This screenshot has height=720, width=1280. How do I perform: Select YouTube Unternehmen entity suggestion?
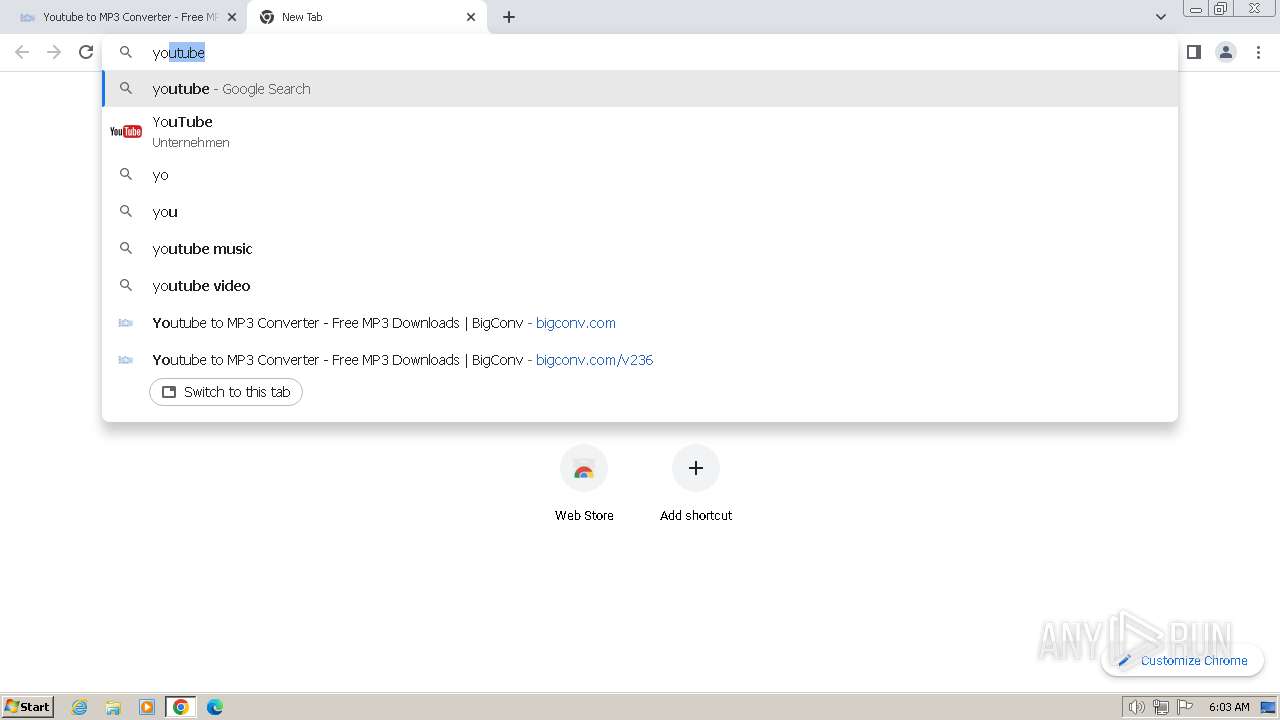click(640, 131)
